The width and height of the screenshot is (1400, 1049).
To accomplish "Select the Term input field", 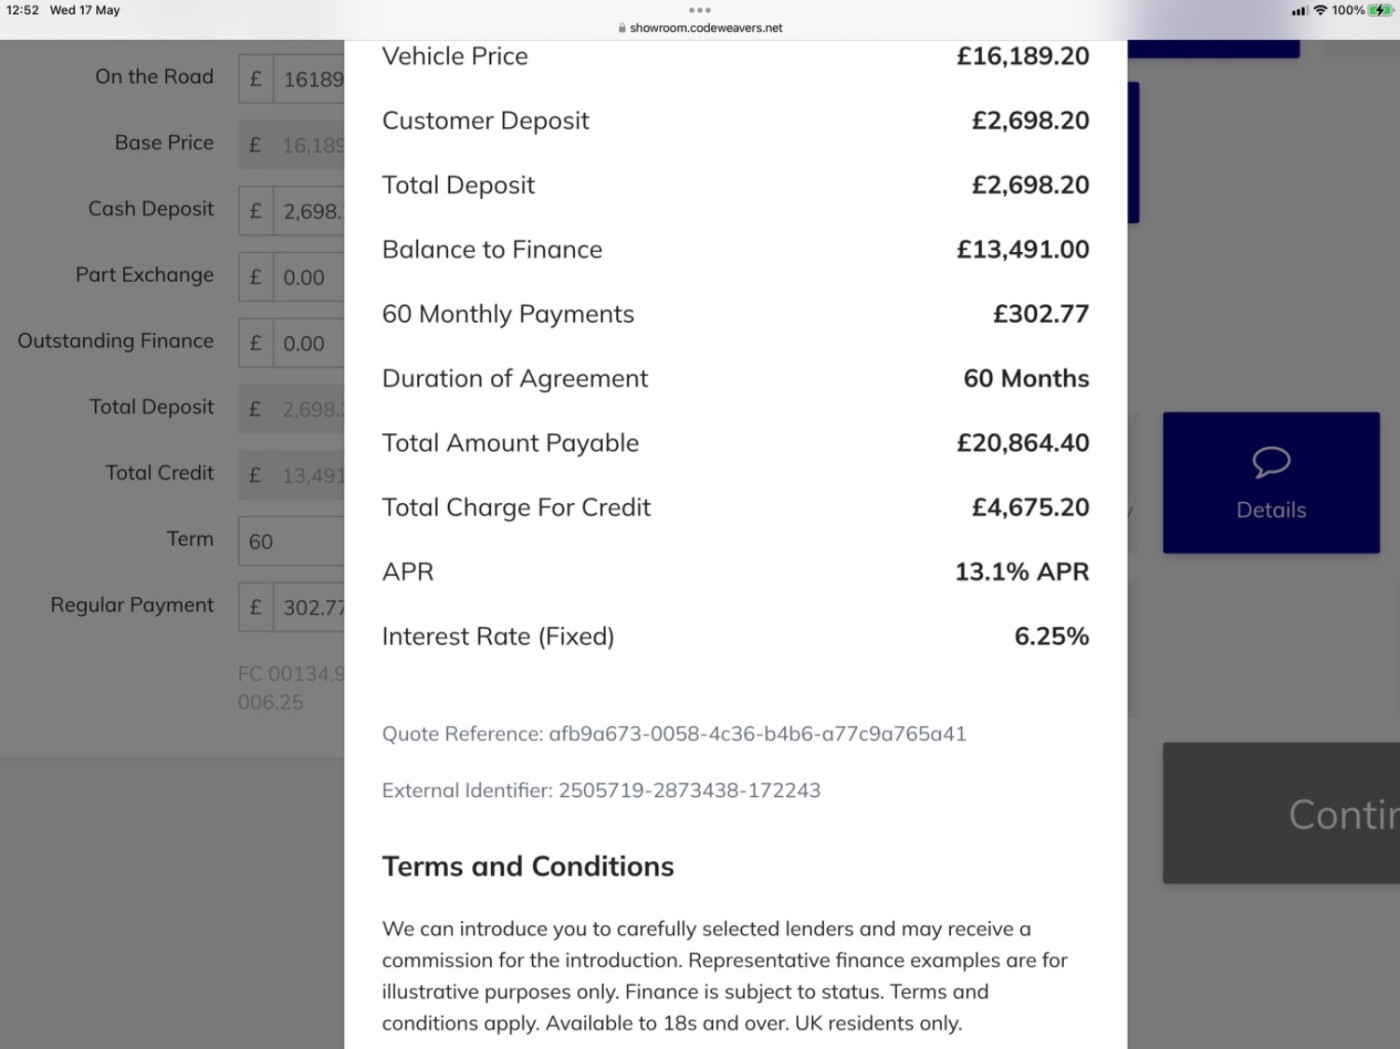I will pyautogui.click(x=291, y=541).
